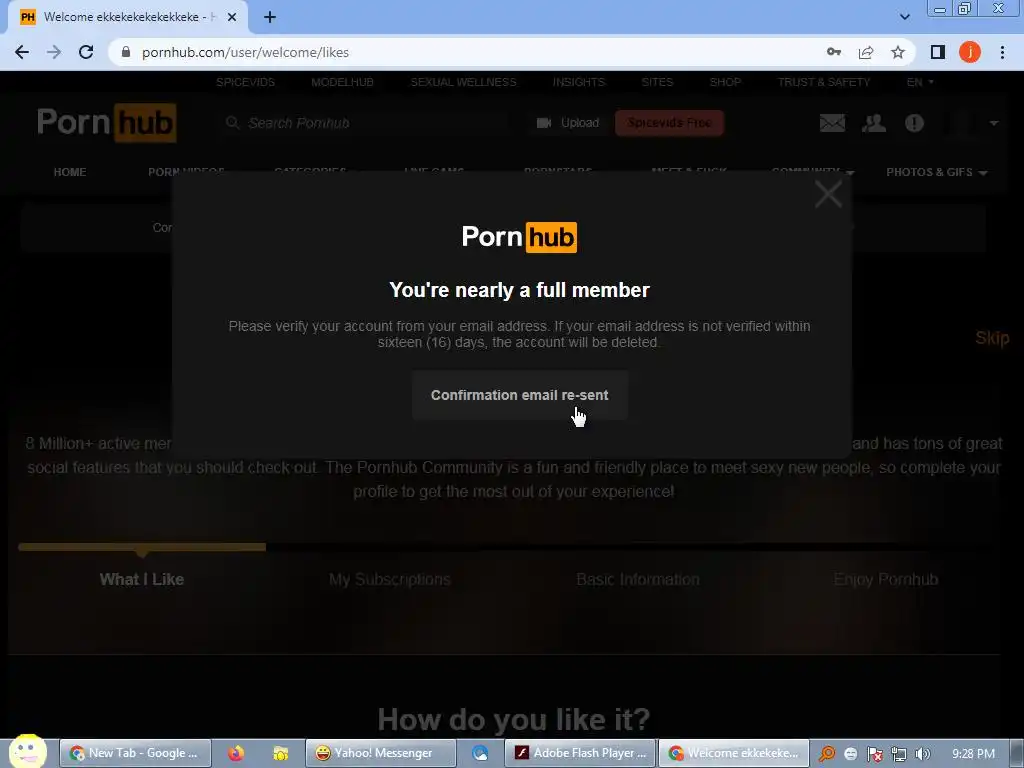The height and width of the screenshot is (768, 1024).
Task: Open the friend requests icon
Action: pos(874,123)
